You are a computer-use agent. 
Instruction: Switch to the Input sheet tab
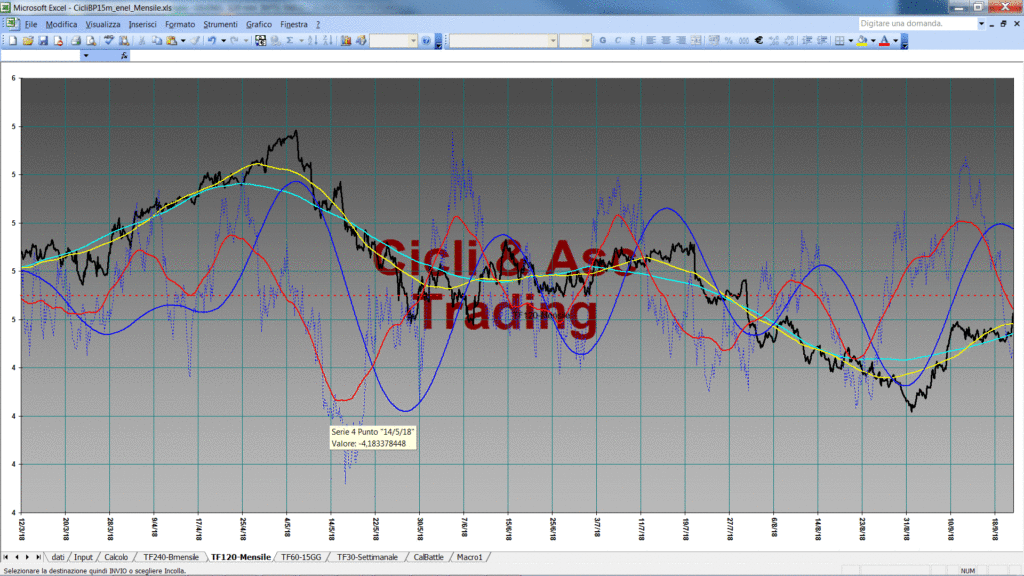(x=83, y=557)
